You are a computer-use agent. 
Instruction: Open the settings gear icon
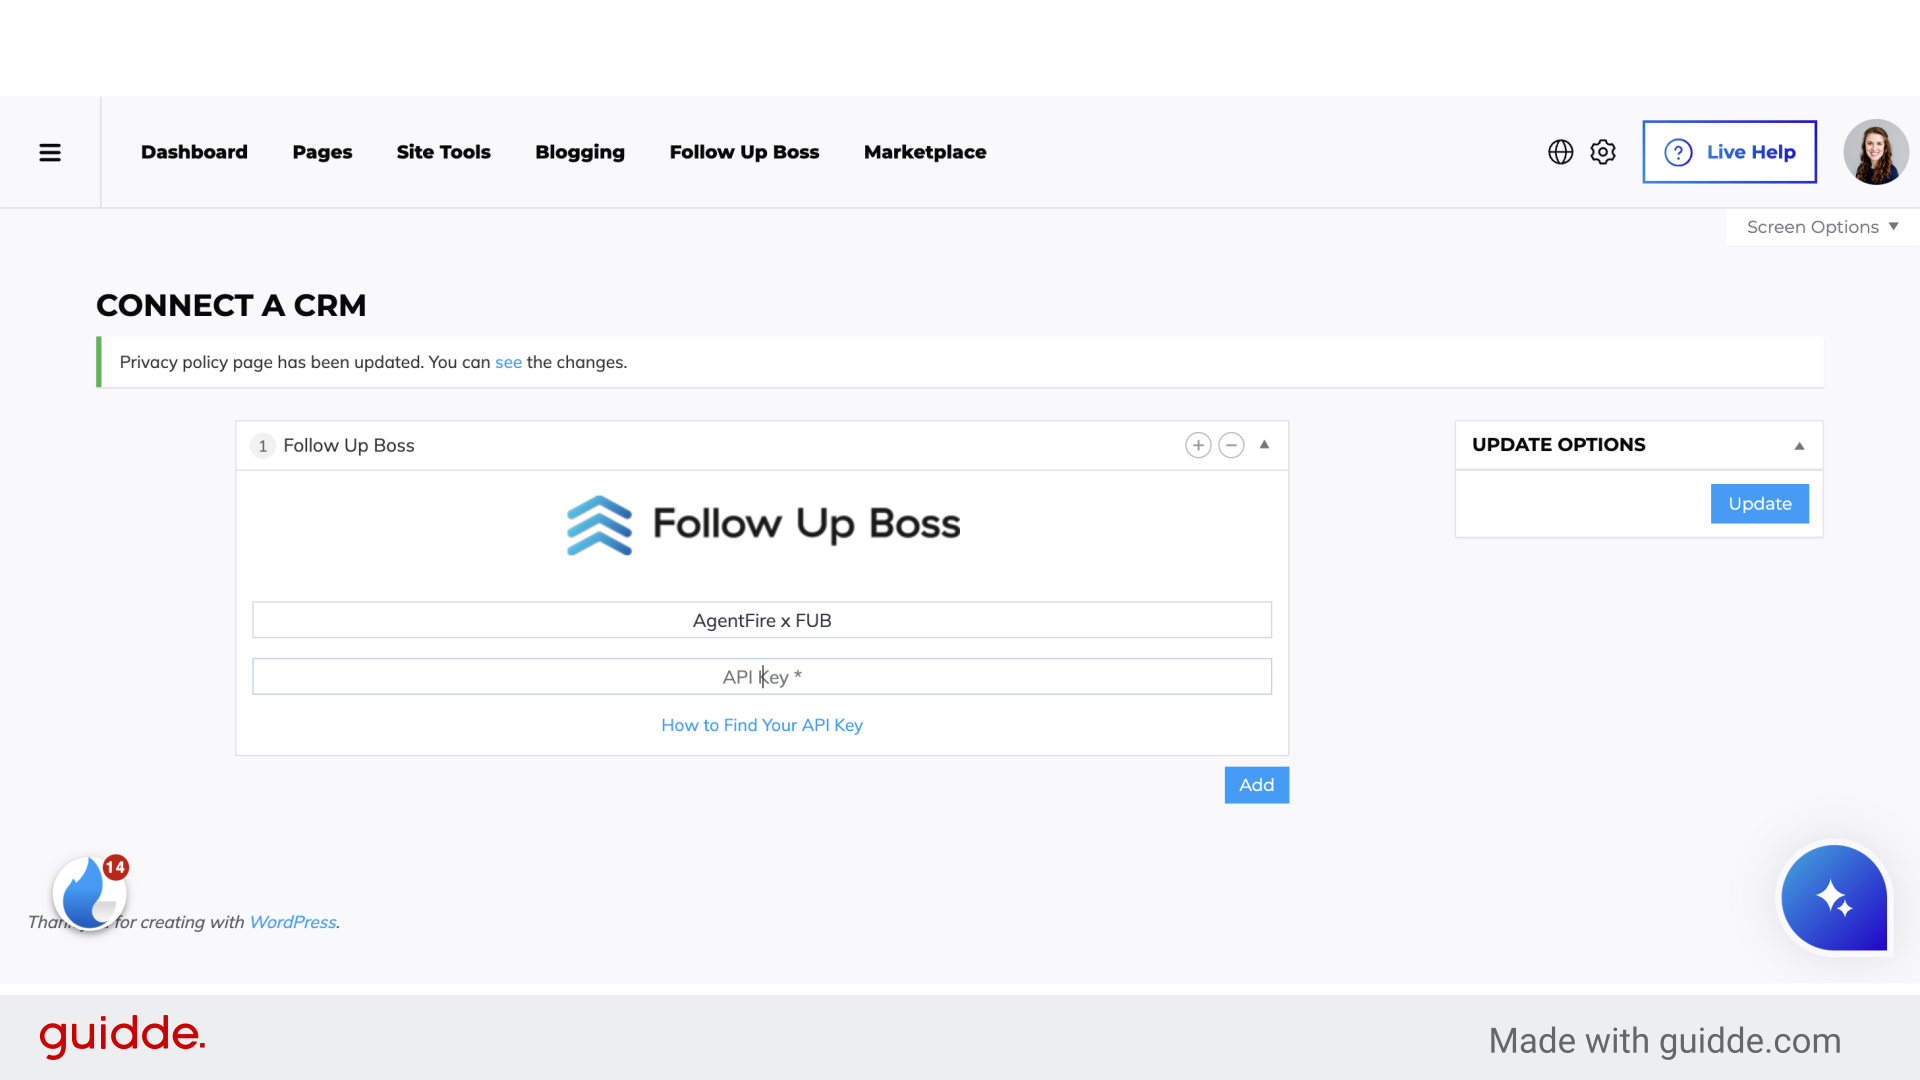click(1602, 152)
